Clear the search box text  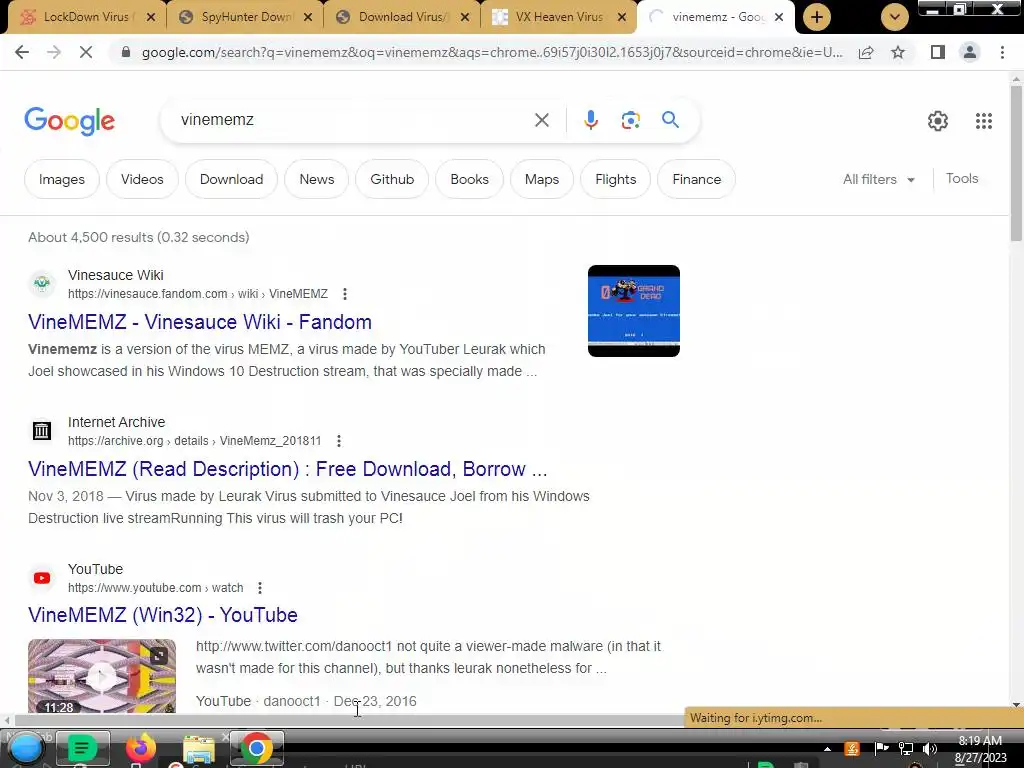coord(541,120)
